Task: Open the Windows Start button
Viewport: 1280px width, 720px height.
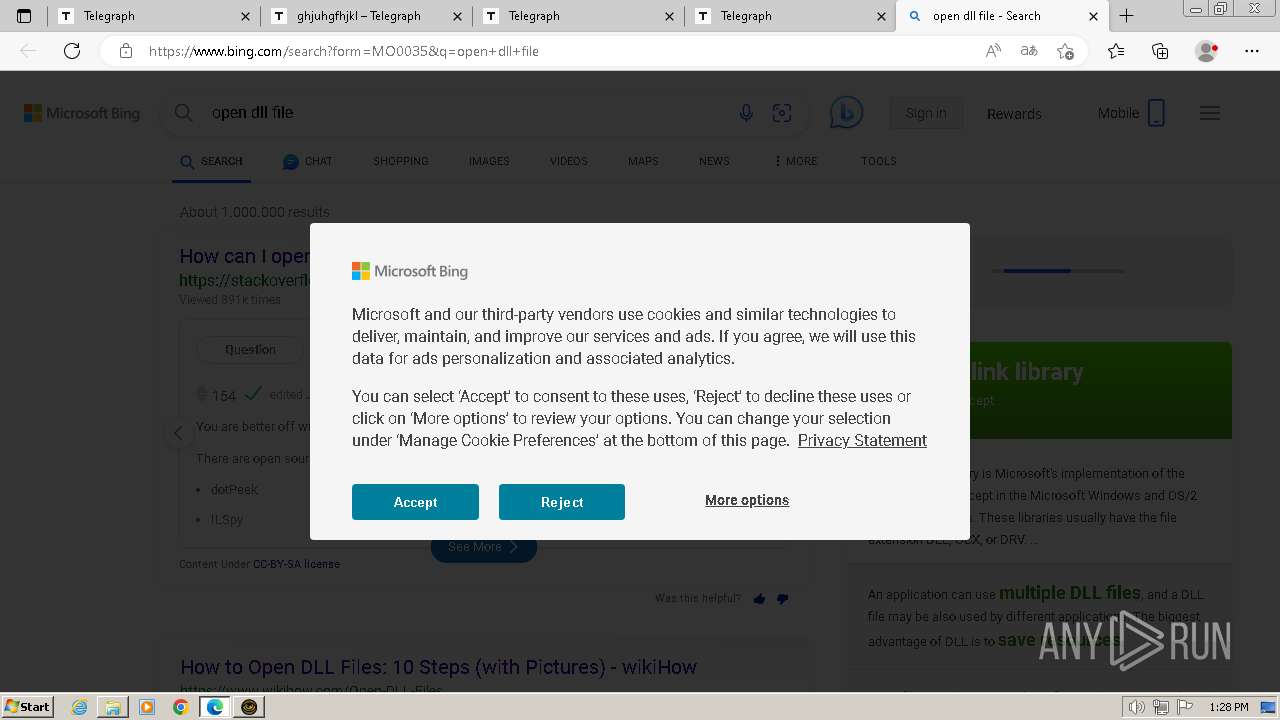Action: (x=27, y=706)
